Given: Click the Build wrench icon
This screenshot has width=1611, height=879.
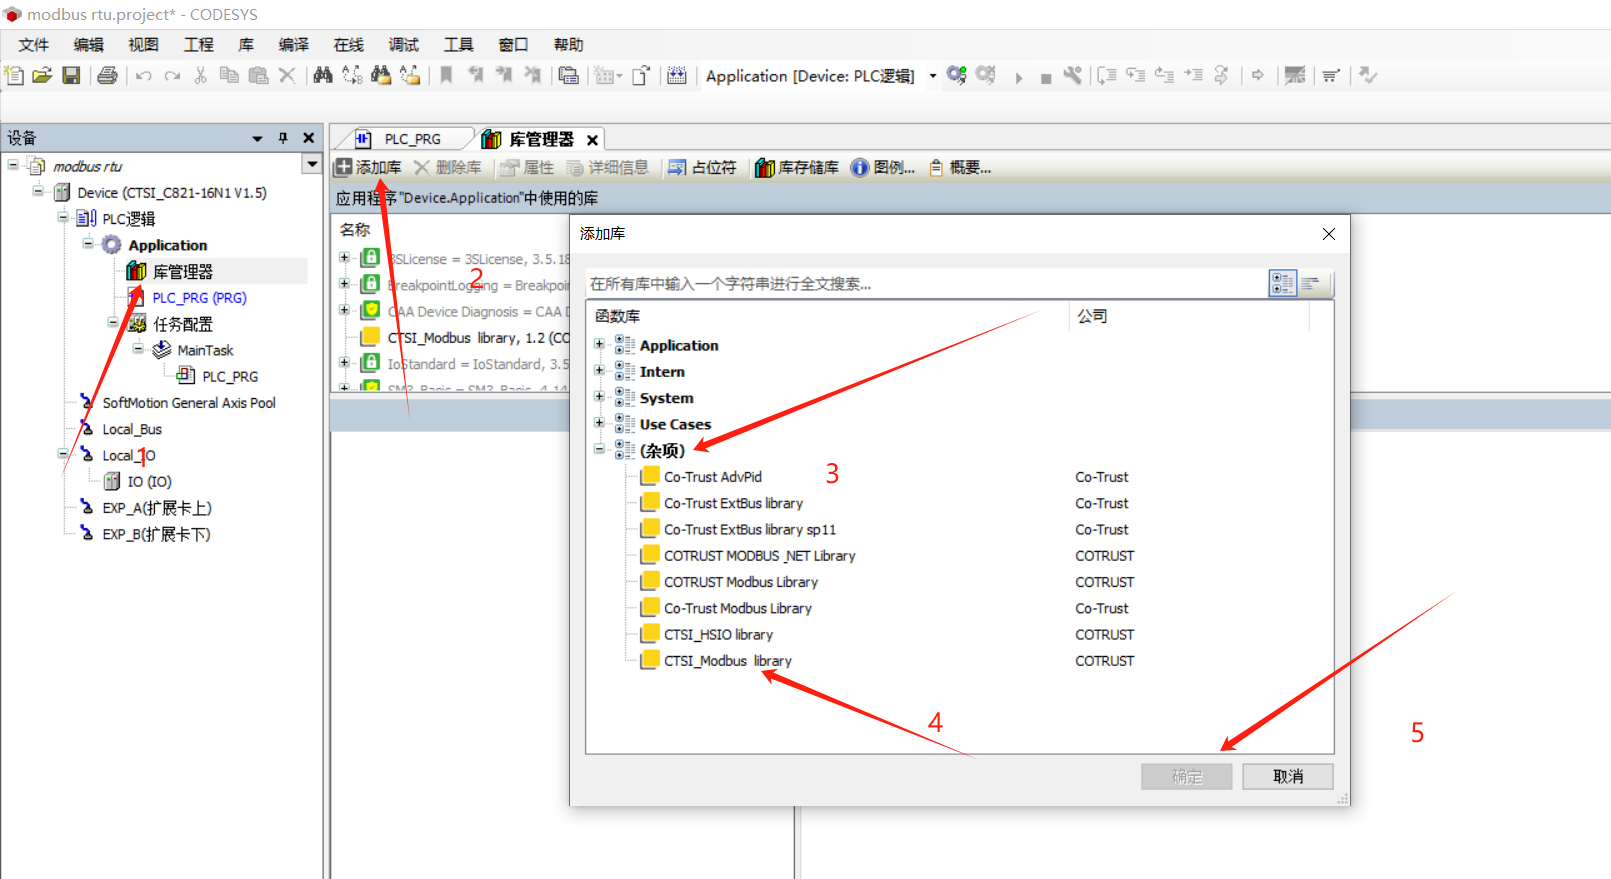Looking at the screenshot, I should 1072,75.
